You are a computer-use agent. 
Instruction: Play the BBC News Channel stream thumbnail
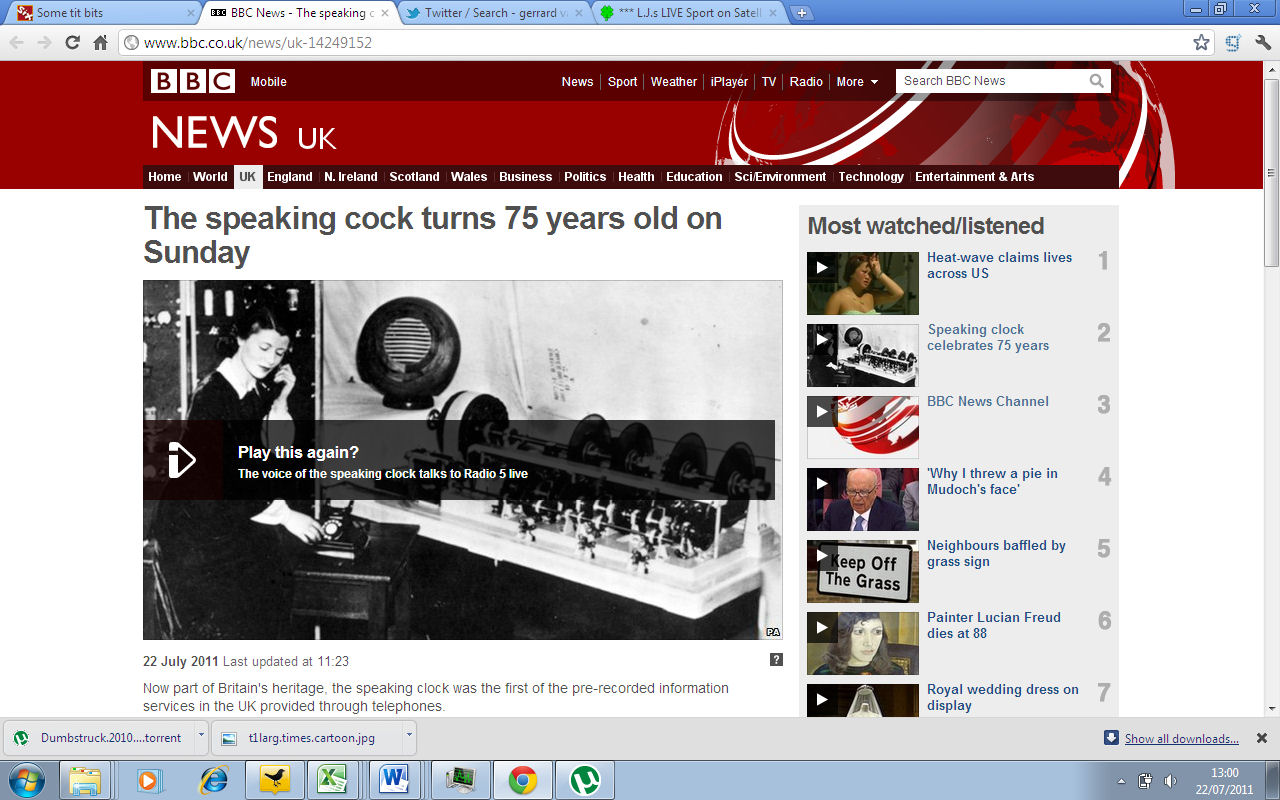pos(862,427)
